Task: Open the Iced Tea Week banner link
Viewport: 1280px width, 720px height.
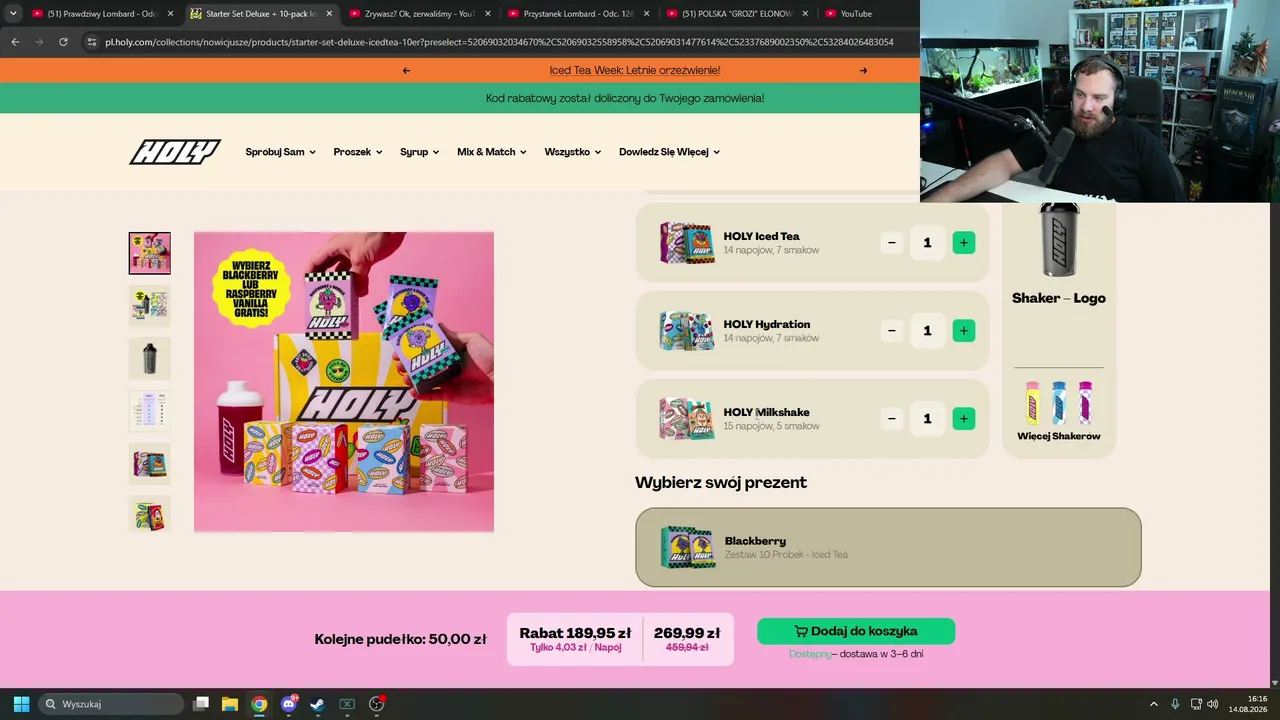Action: tap(635, 70)
